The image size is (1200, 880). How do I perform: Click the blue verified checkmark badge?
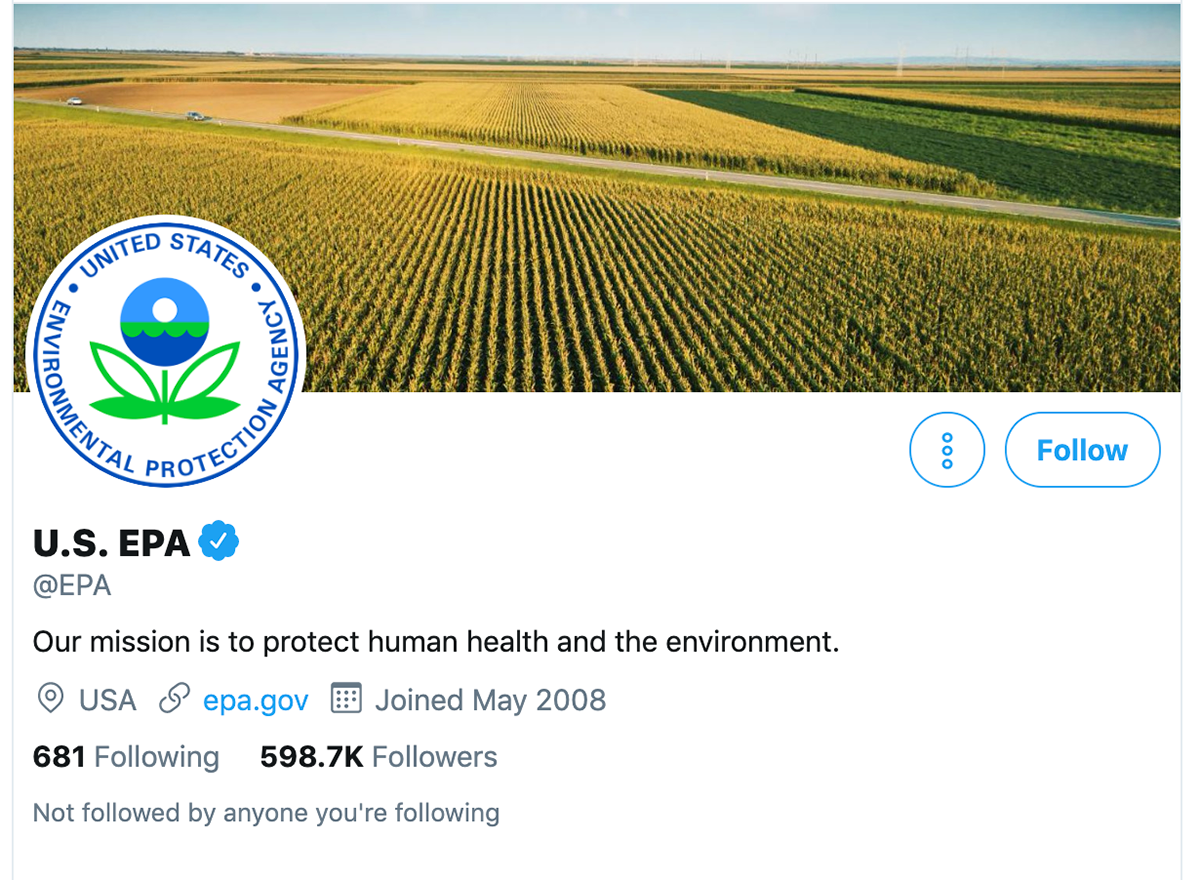219,542
